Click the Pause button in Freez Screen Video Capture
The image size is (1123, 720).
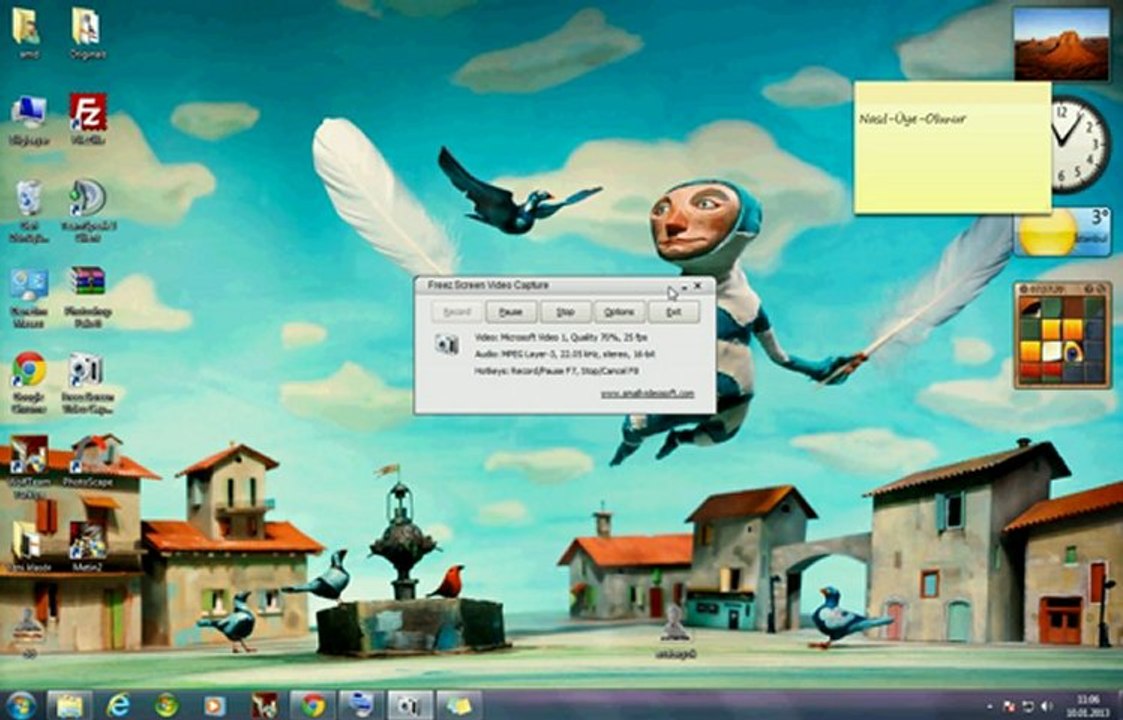coord(511,312)
